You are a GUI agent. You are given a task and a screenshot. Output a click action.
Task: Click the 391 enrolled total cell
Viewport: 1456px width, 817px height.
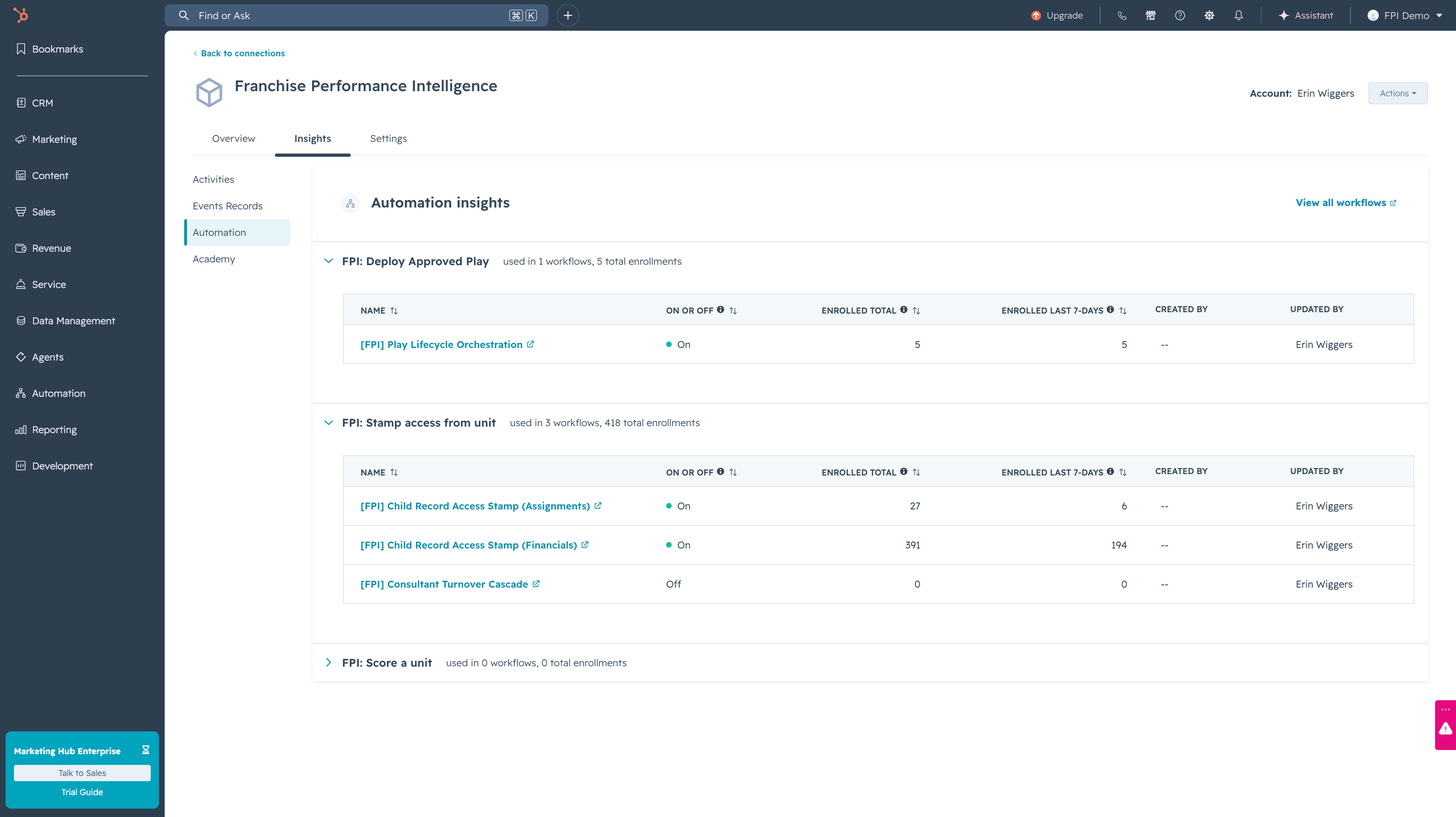(x=912, y=545)
